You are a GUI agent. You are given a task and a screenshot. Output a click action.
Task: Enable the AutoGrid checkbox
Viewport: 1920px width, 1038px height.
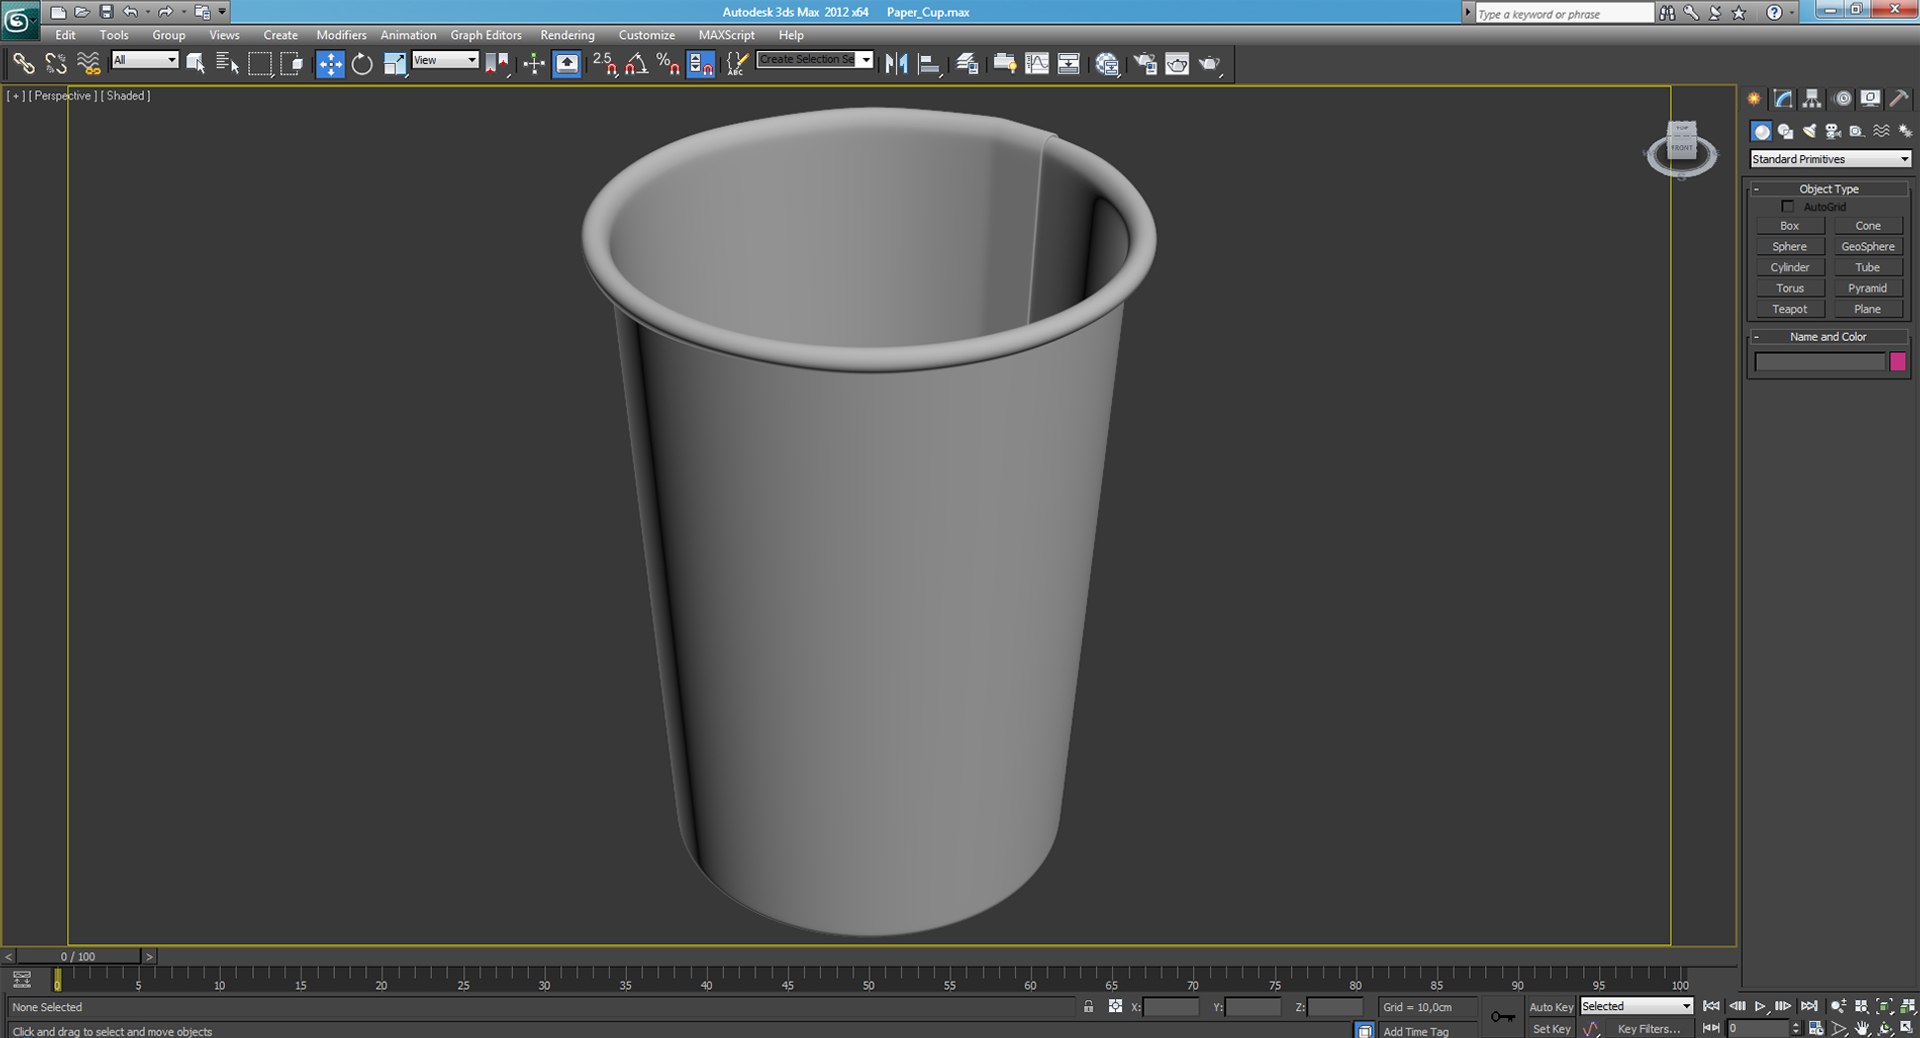point(1788,206)
